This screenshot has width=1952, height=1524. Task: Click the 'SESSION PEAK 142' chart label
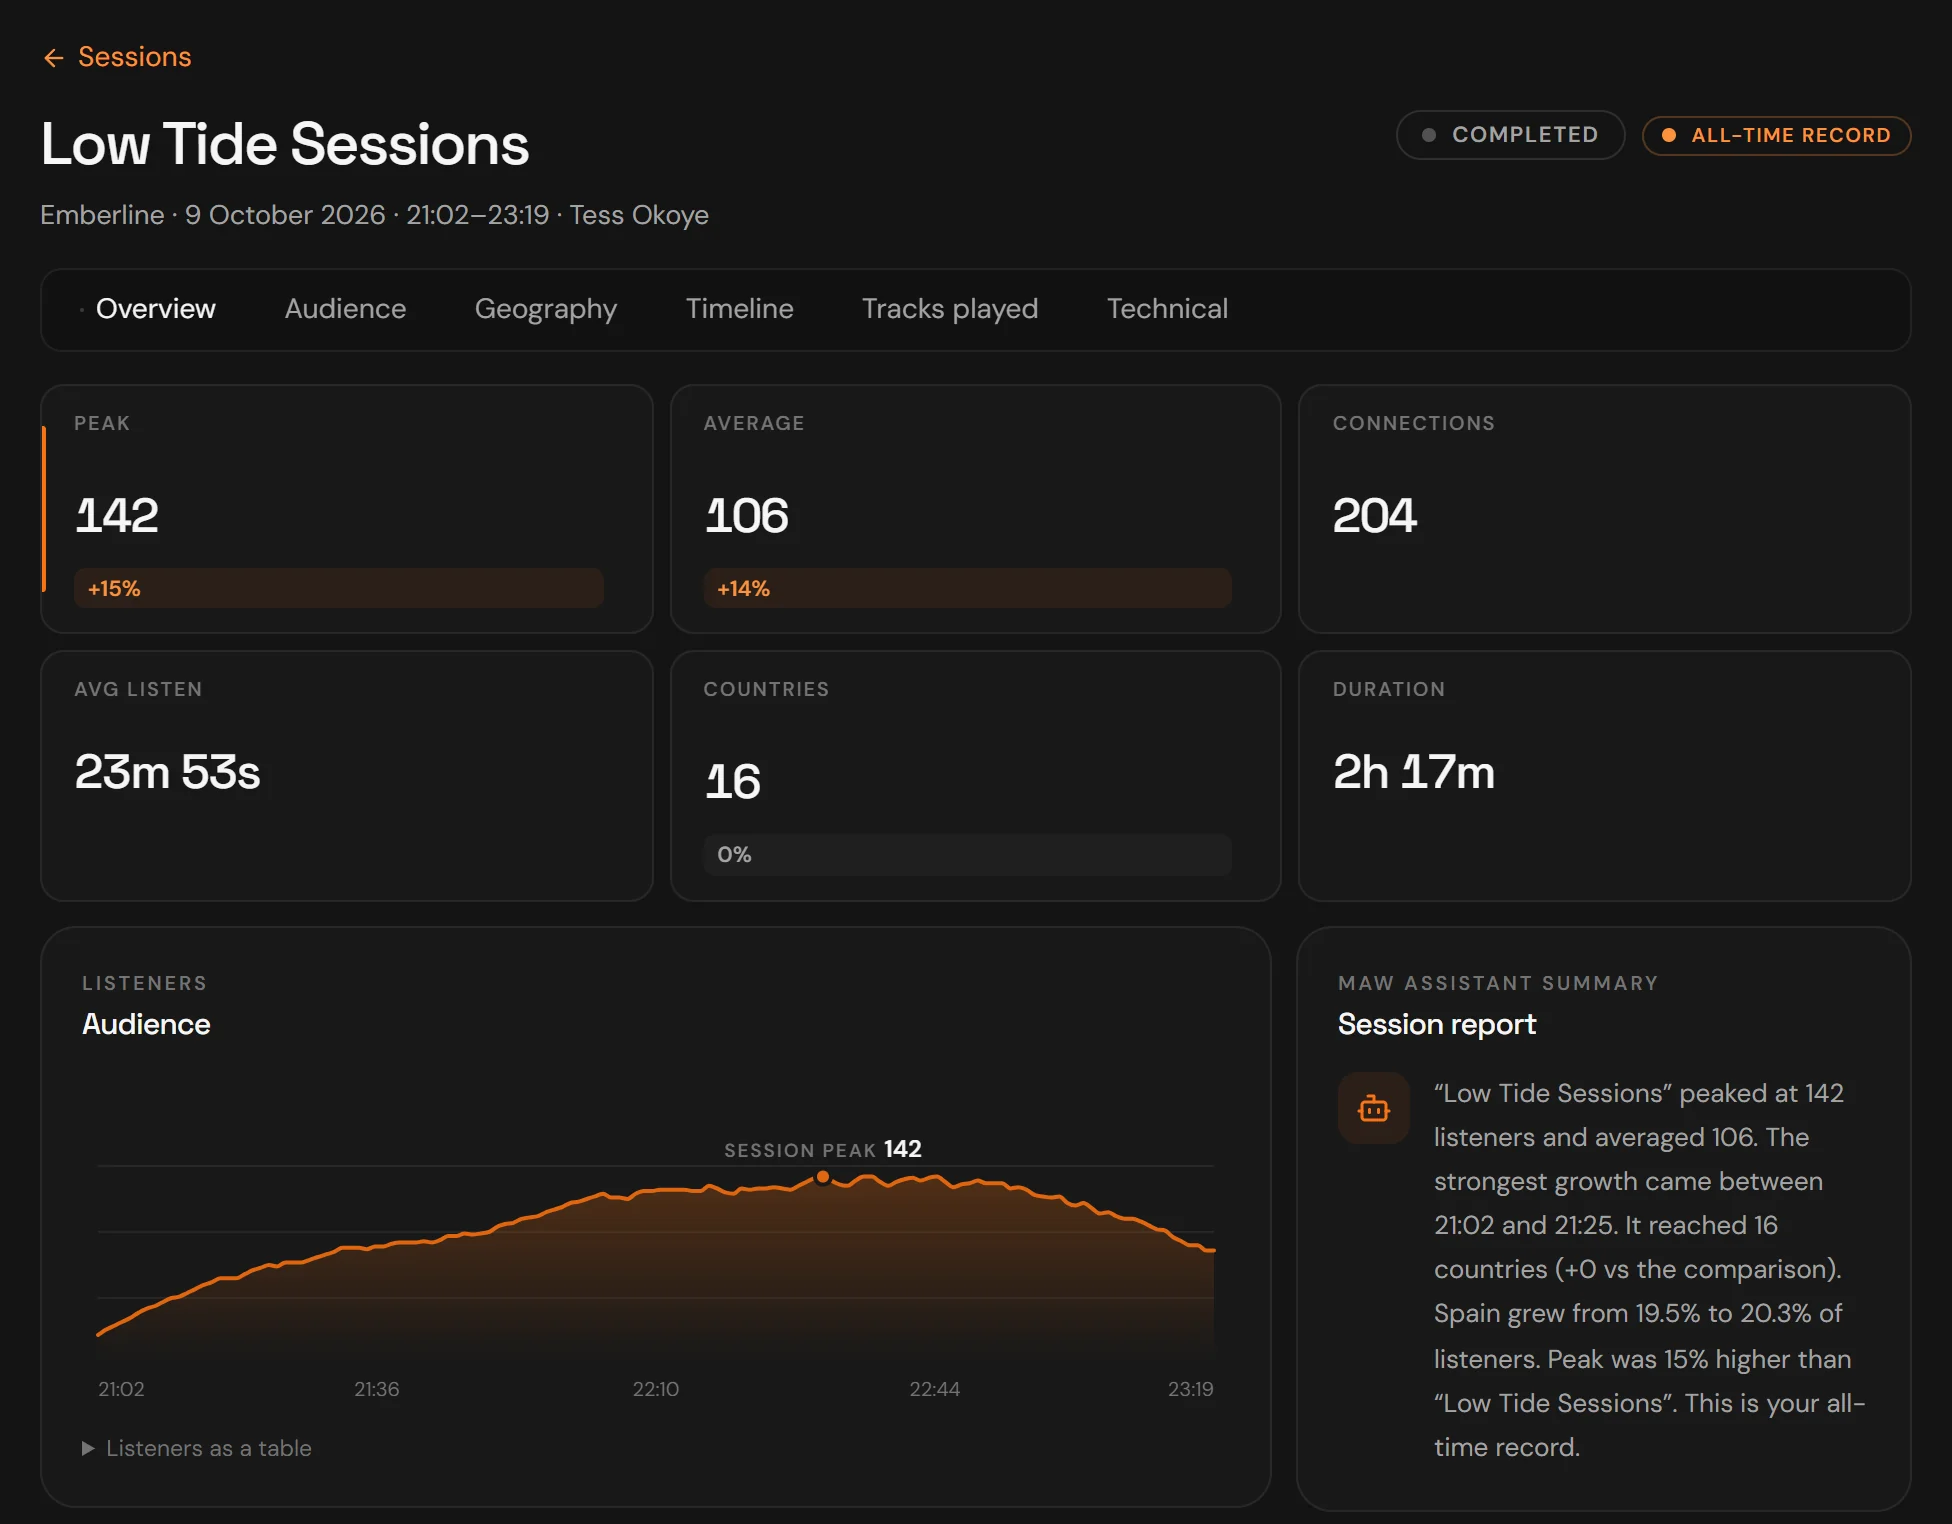click(822, 1149)
